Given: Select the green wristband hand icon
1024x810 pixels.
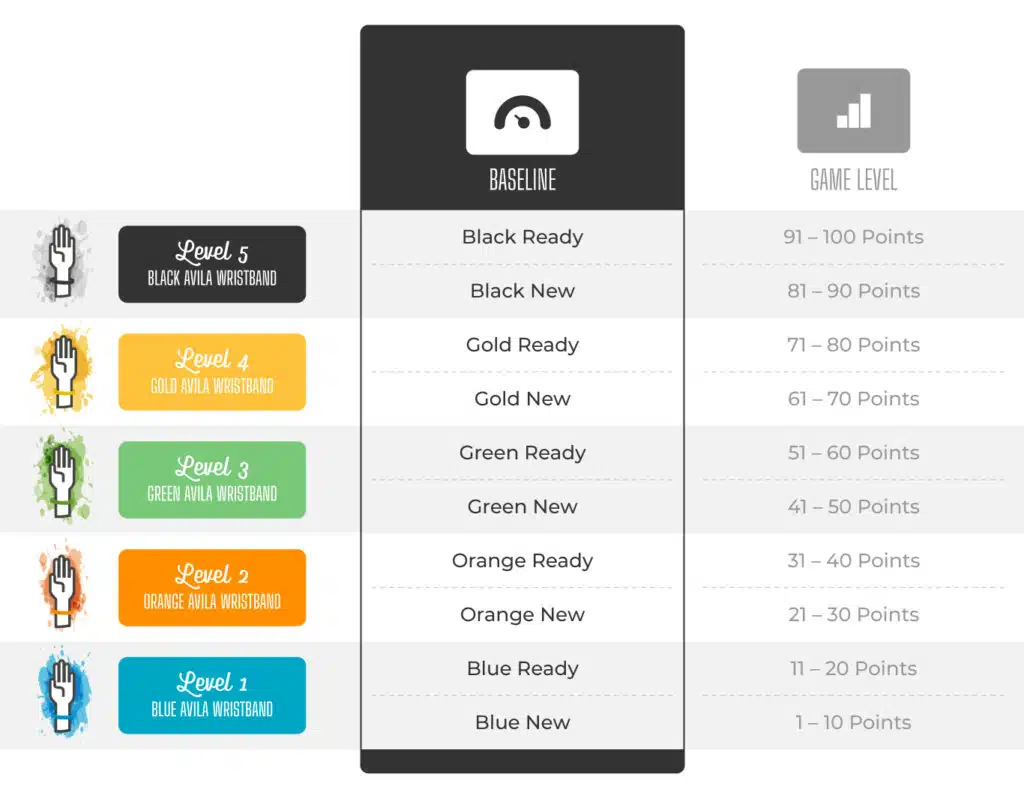Looking at the screenshot, I should (61, 479).
